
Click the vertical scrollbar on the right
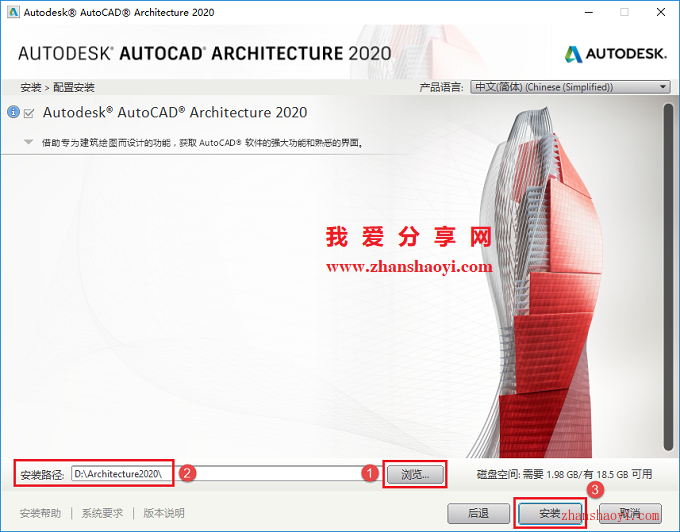668,277
